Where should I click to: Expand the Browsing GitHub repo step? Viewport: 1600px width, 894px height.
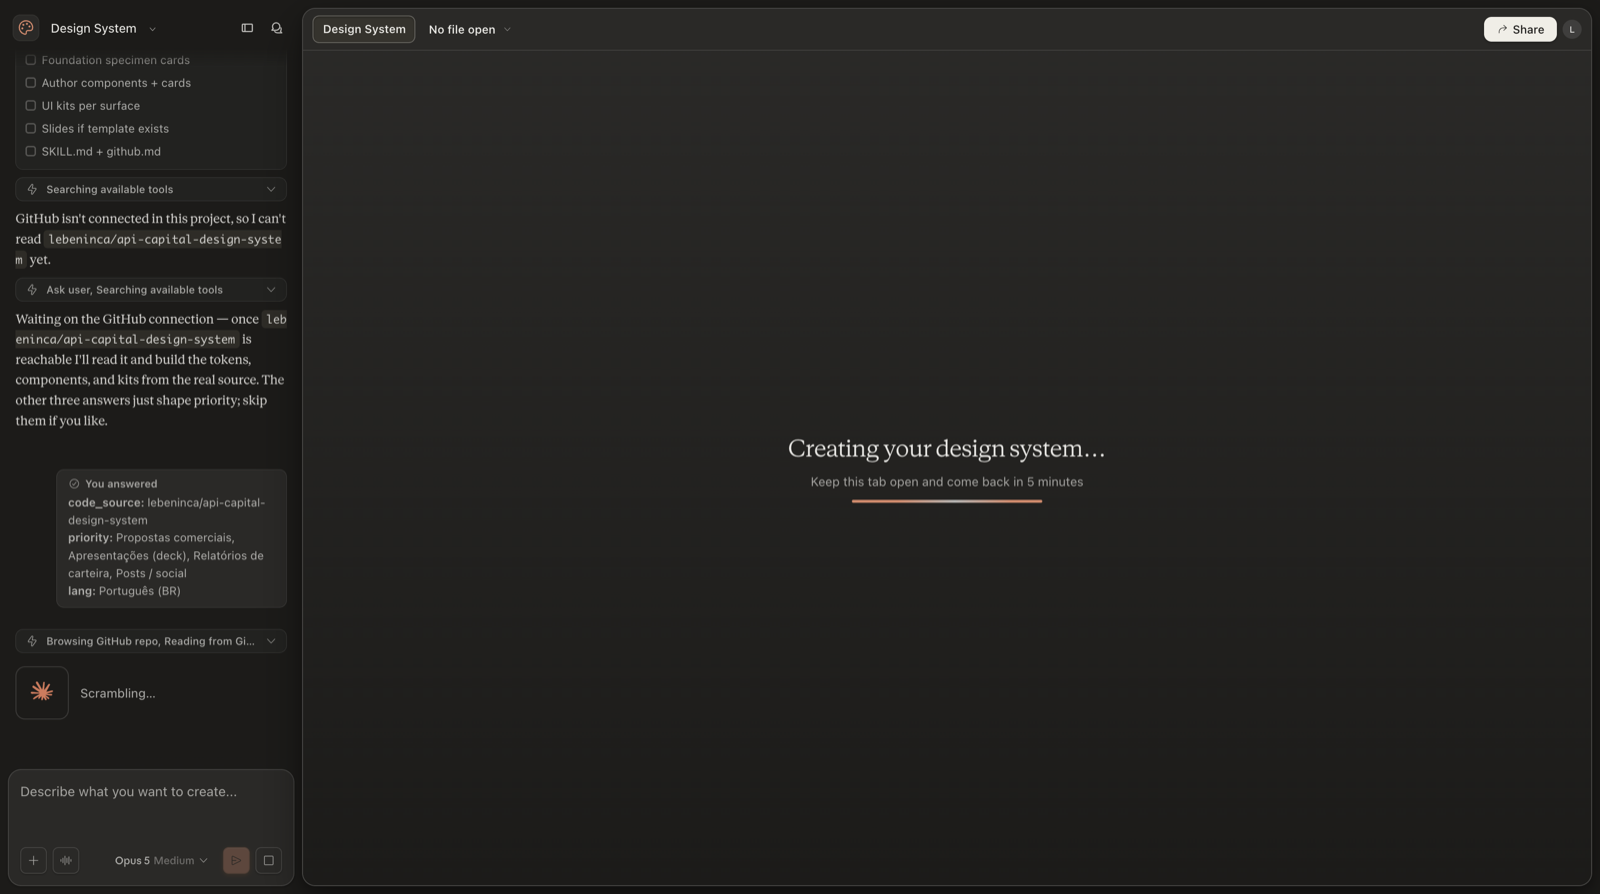point(151,641)
